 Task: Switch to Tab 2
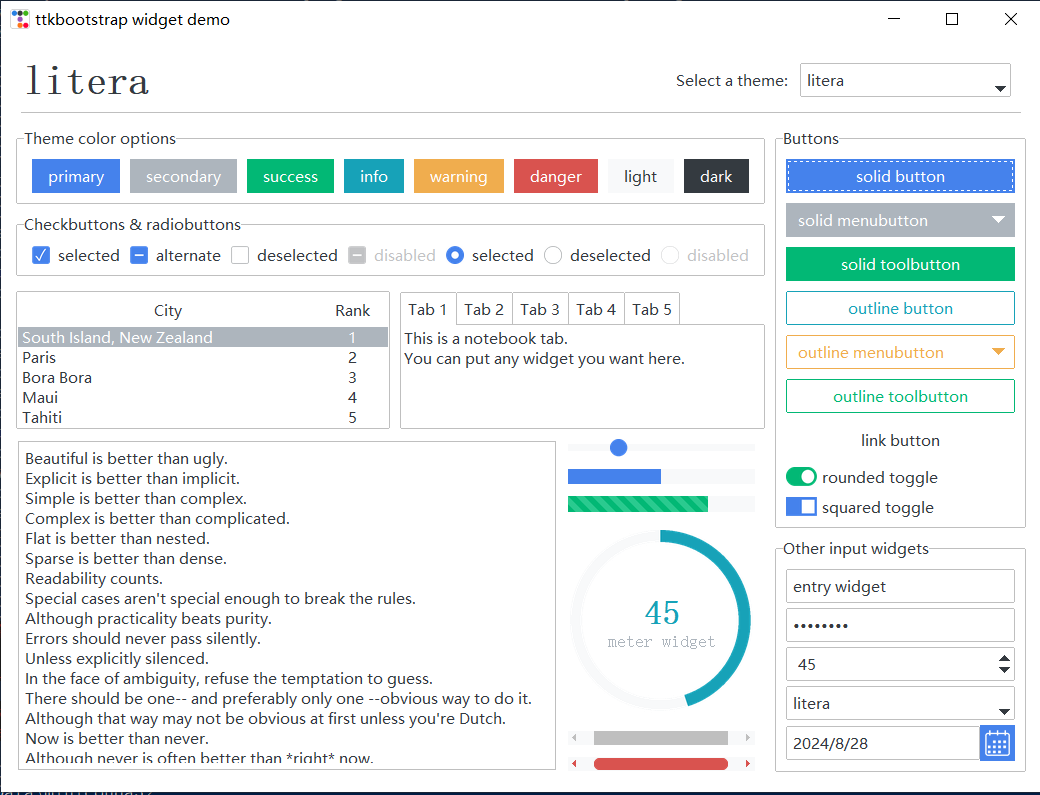(x=484, y=310)
